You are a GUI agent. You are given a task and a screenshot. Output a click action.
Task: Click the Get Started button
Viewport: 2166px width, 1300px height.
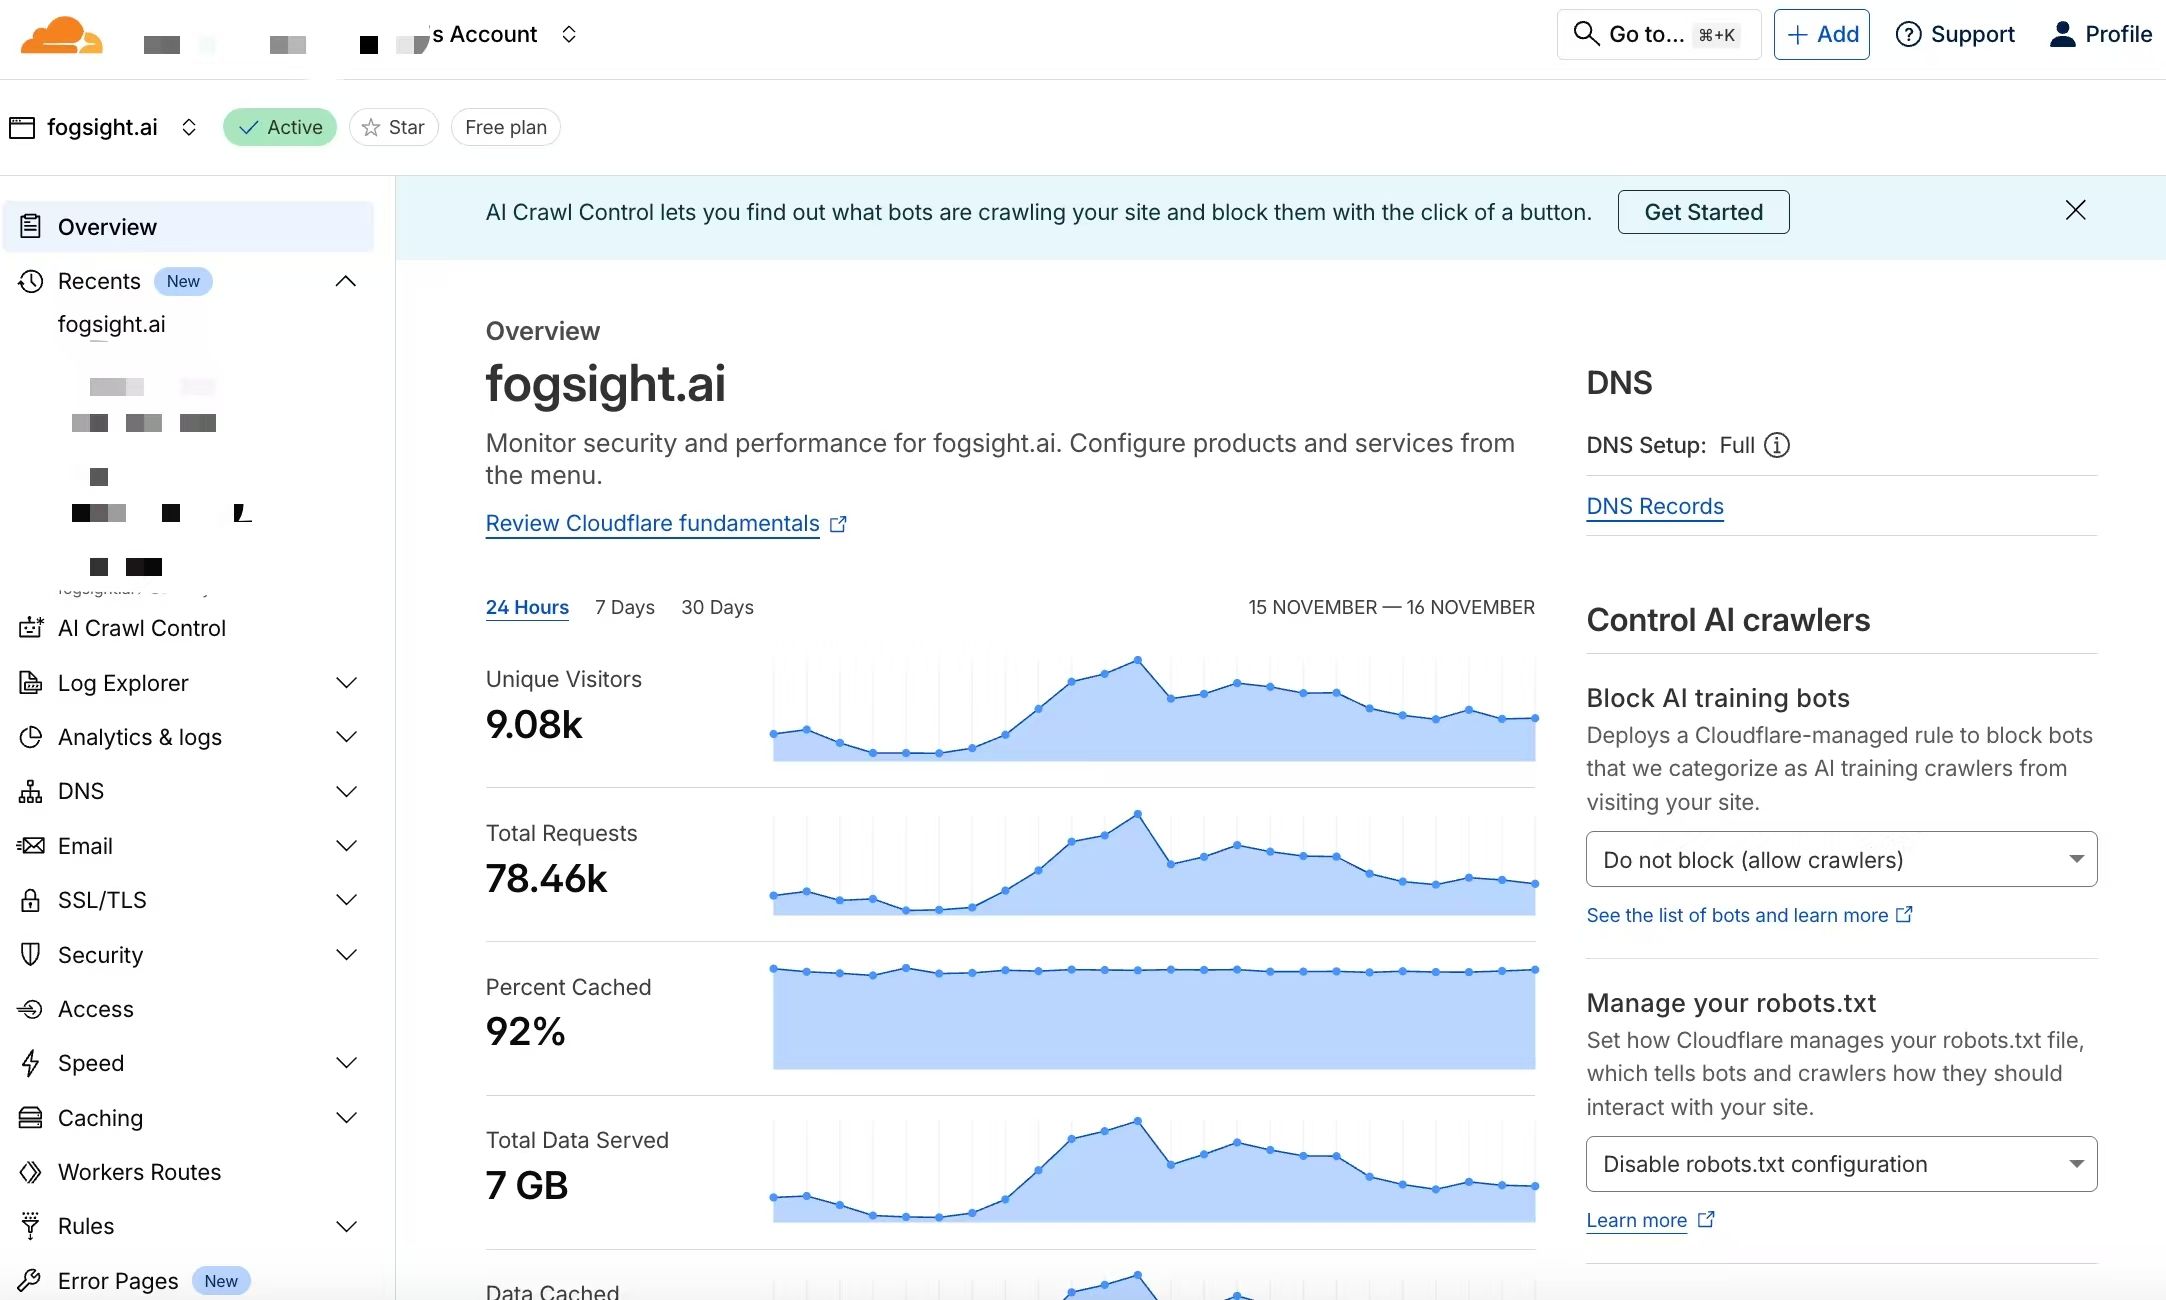pyautogui.click(x=1703, y=212)
